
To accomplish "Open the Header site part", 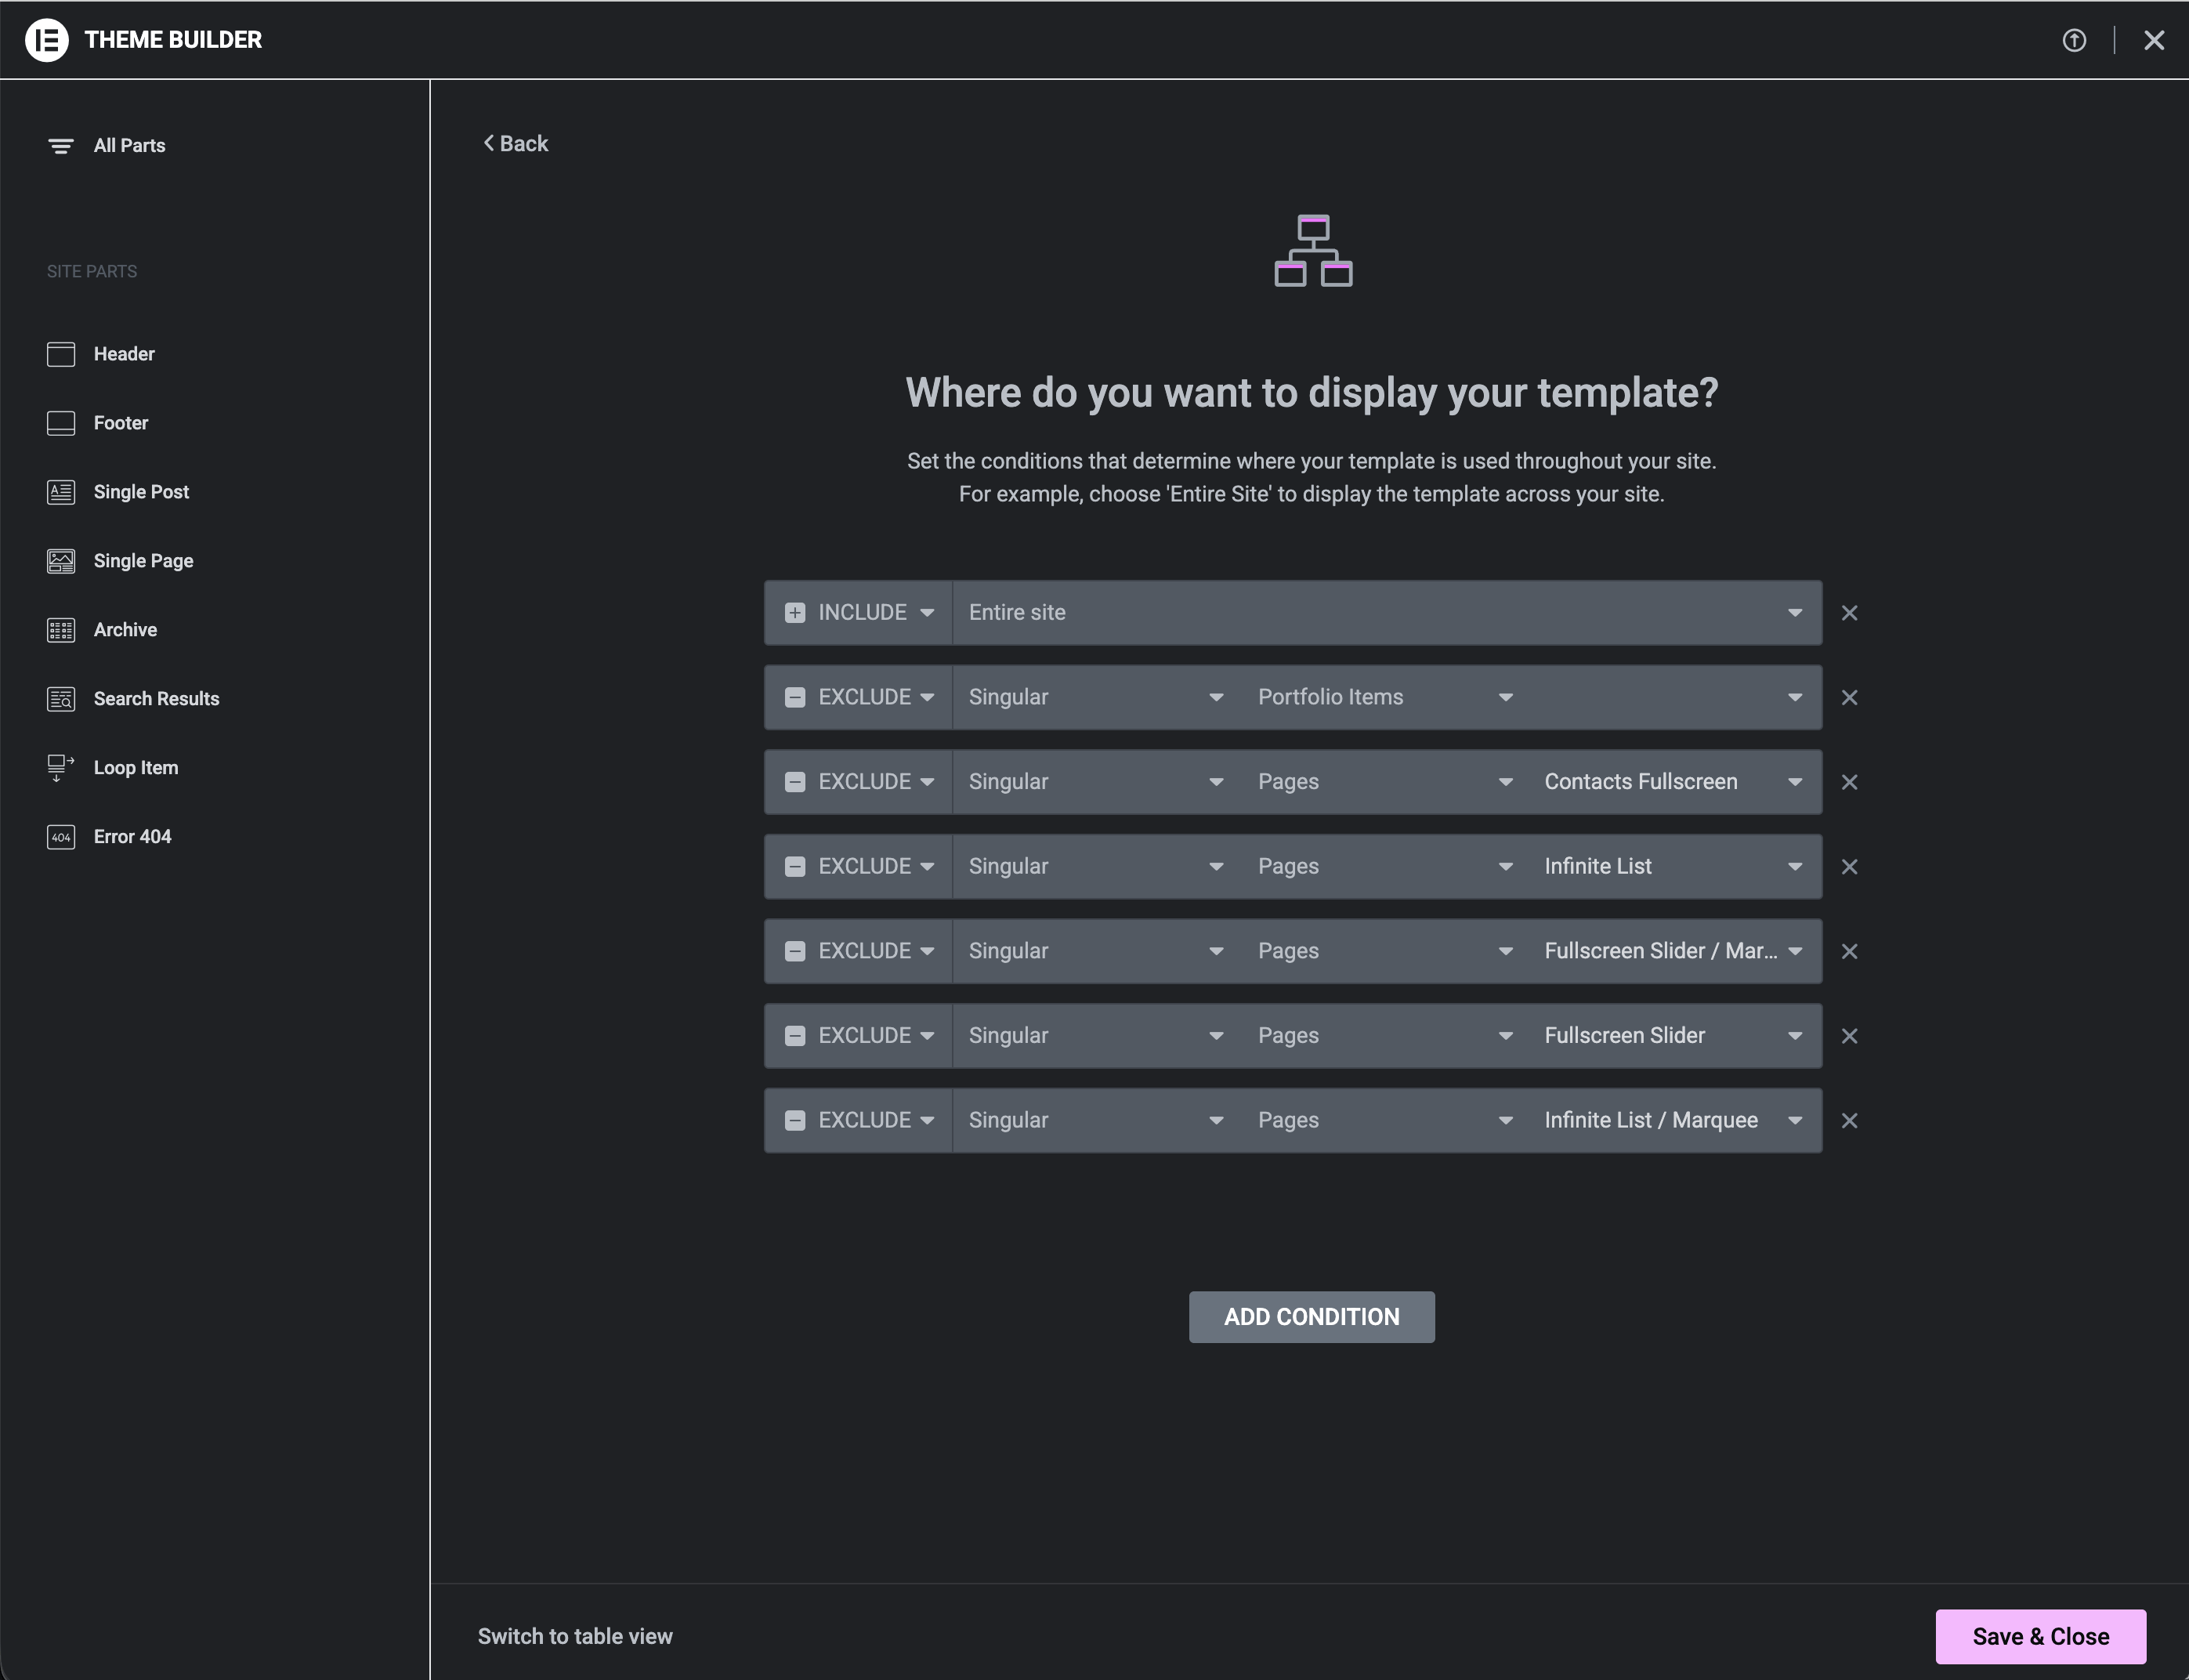I will [x=123, y=354].
